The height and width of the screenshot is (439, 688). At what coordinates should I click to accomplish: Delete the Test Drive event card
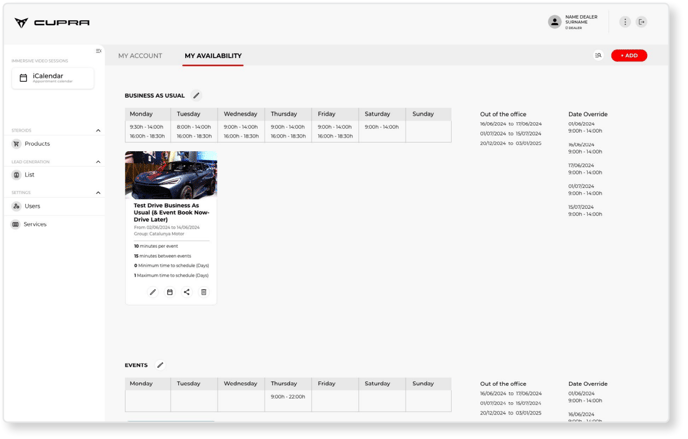coord(204,292)
